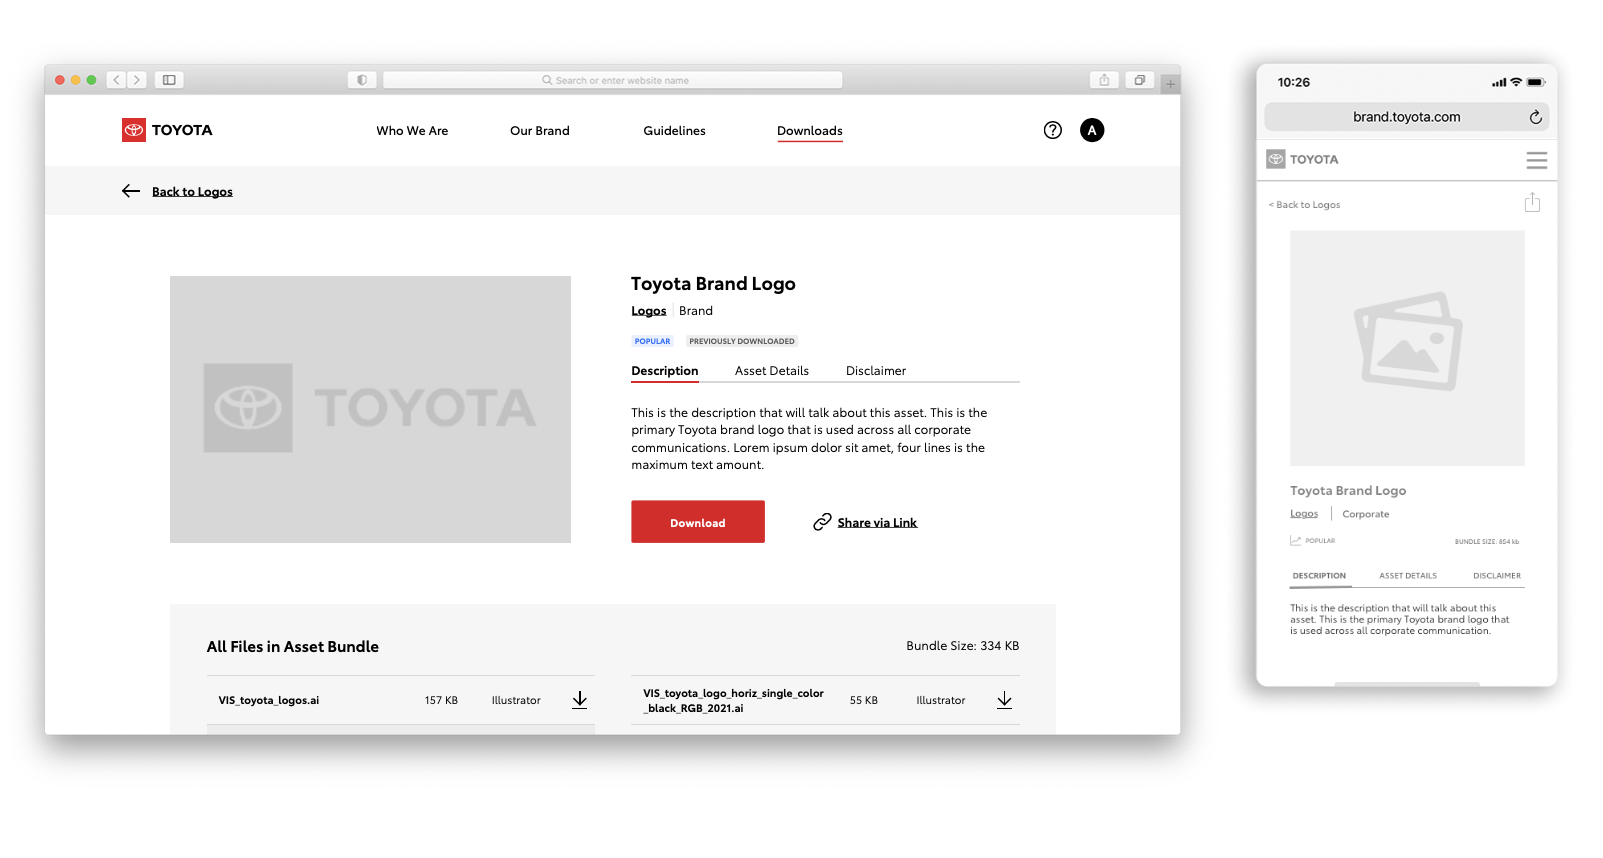The width and height of the screenshot is (1603, 858).
Task: Select the mobile DESCRIPTION tab
Action: (x=1319, y=576)
